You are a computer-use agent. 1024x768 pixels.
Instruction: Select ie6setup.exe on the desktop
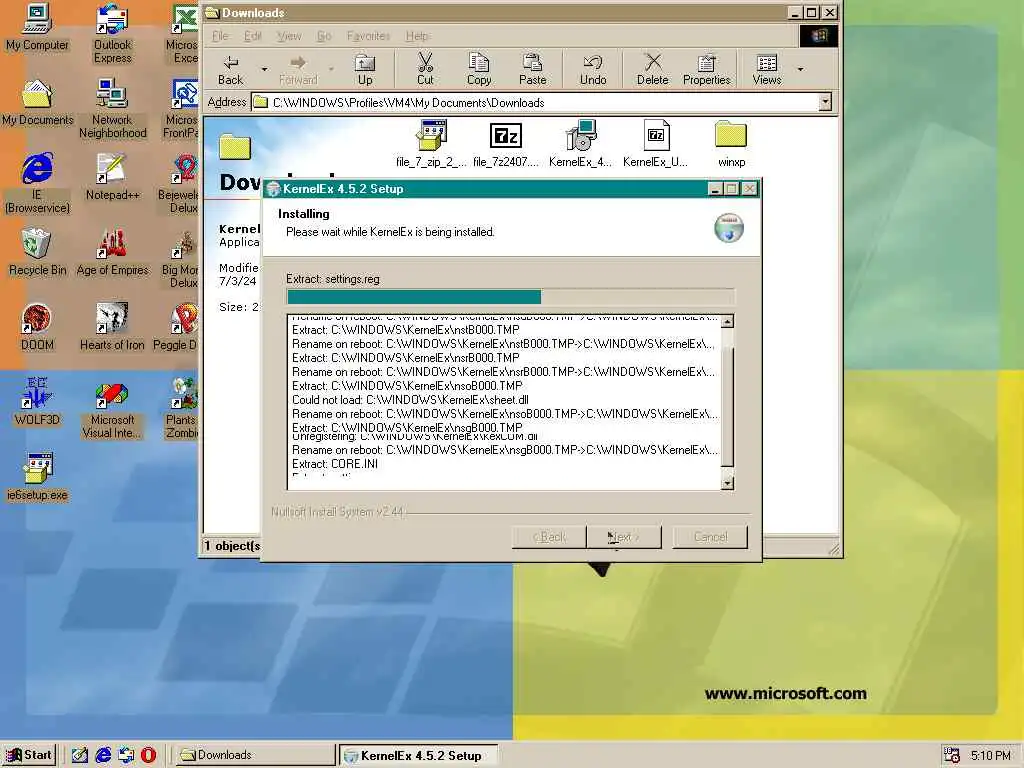click(x=37, y=477)
